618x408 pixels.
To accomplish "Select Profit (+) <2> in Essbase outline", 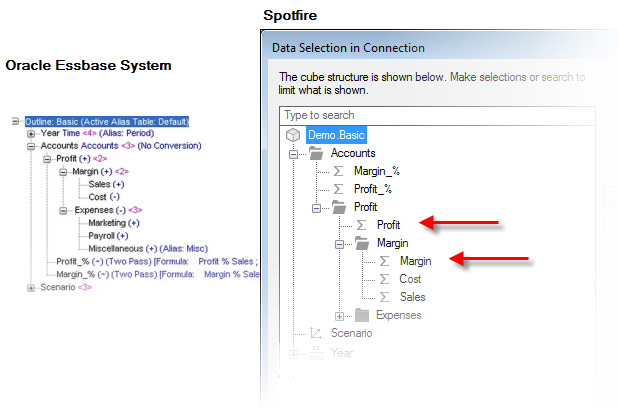I will pyautogui.click(x=82, y=159).
